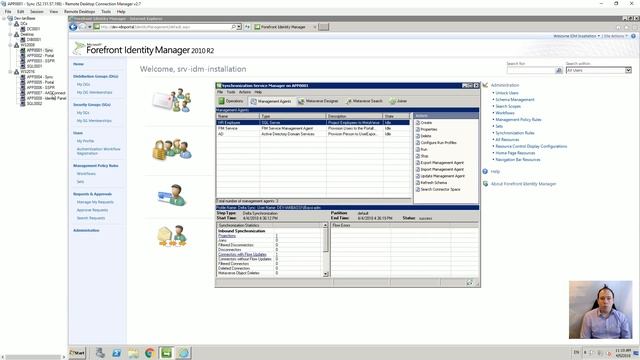Image resolution: width=640 pixels, height=360 pixels.
Task: Open Configure Run Profiles action
Action: 436,143
